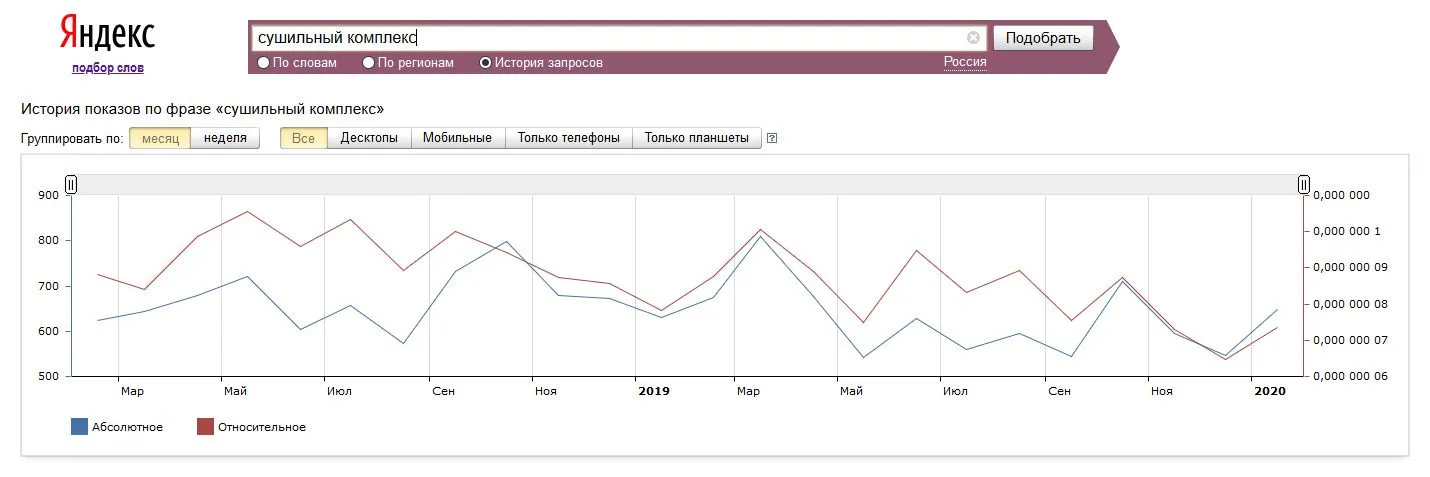Clear the search field with the X icon
The width and height of the screenshot is (1430, 477).
coord(973,38)
